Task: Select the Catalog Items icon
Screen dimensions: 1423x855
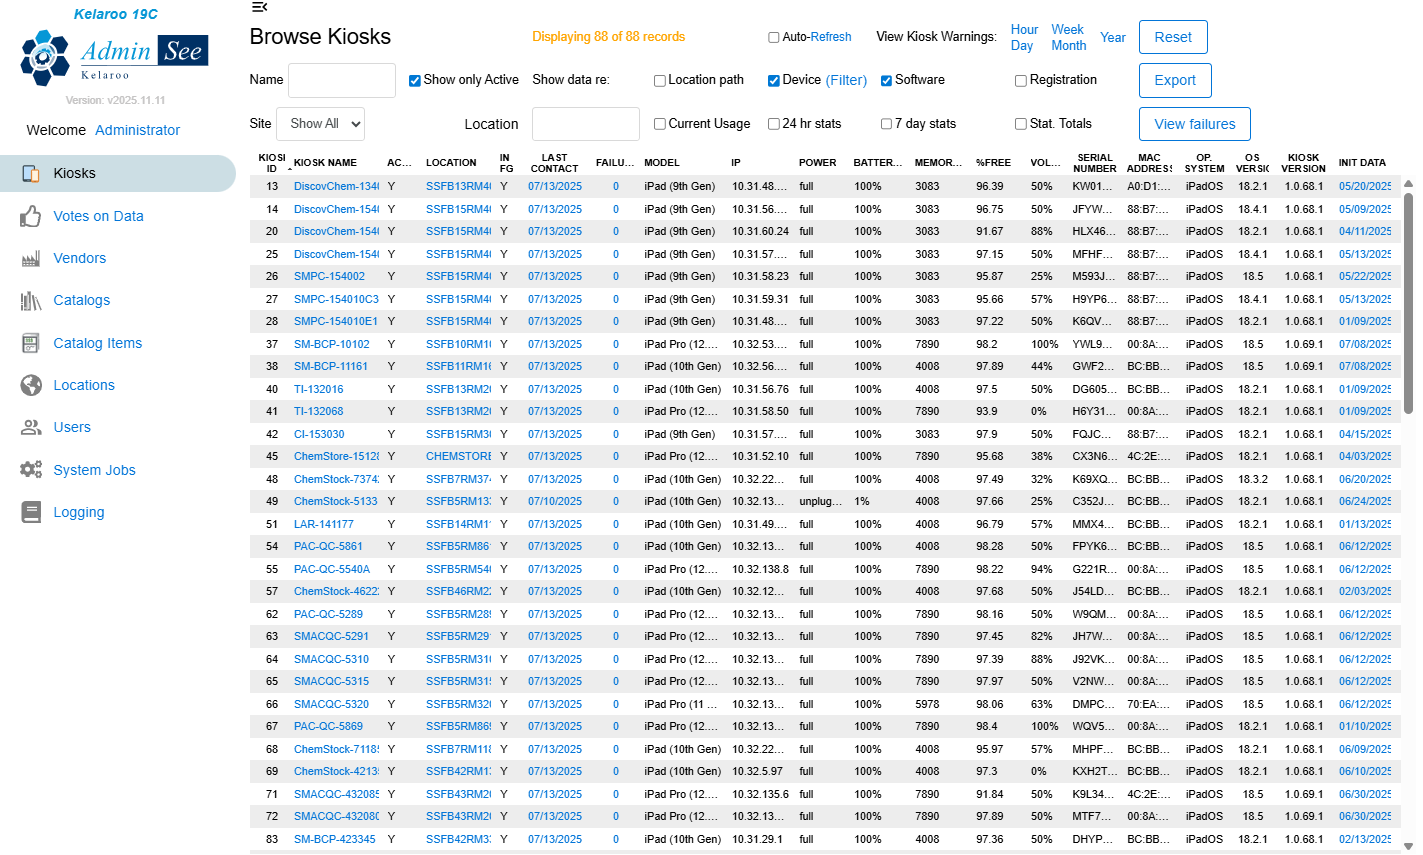Action: [31, 343]
